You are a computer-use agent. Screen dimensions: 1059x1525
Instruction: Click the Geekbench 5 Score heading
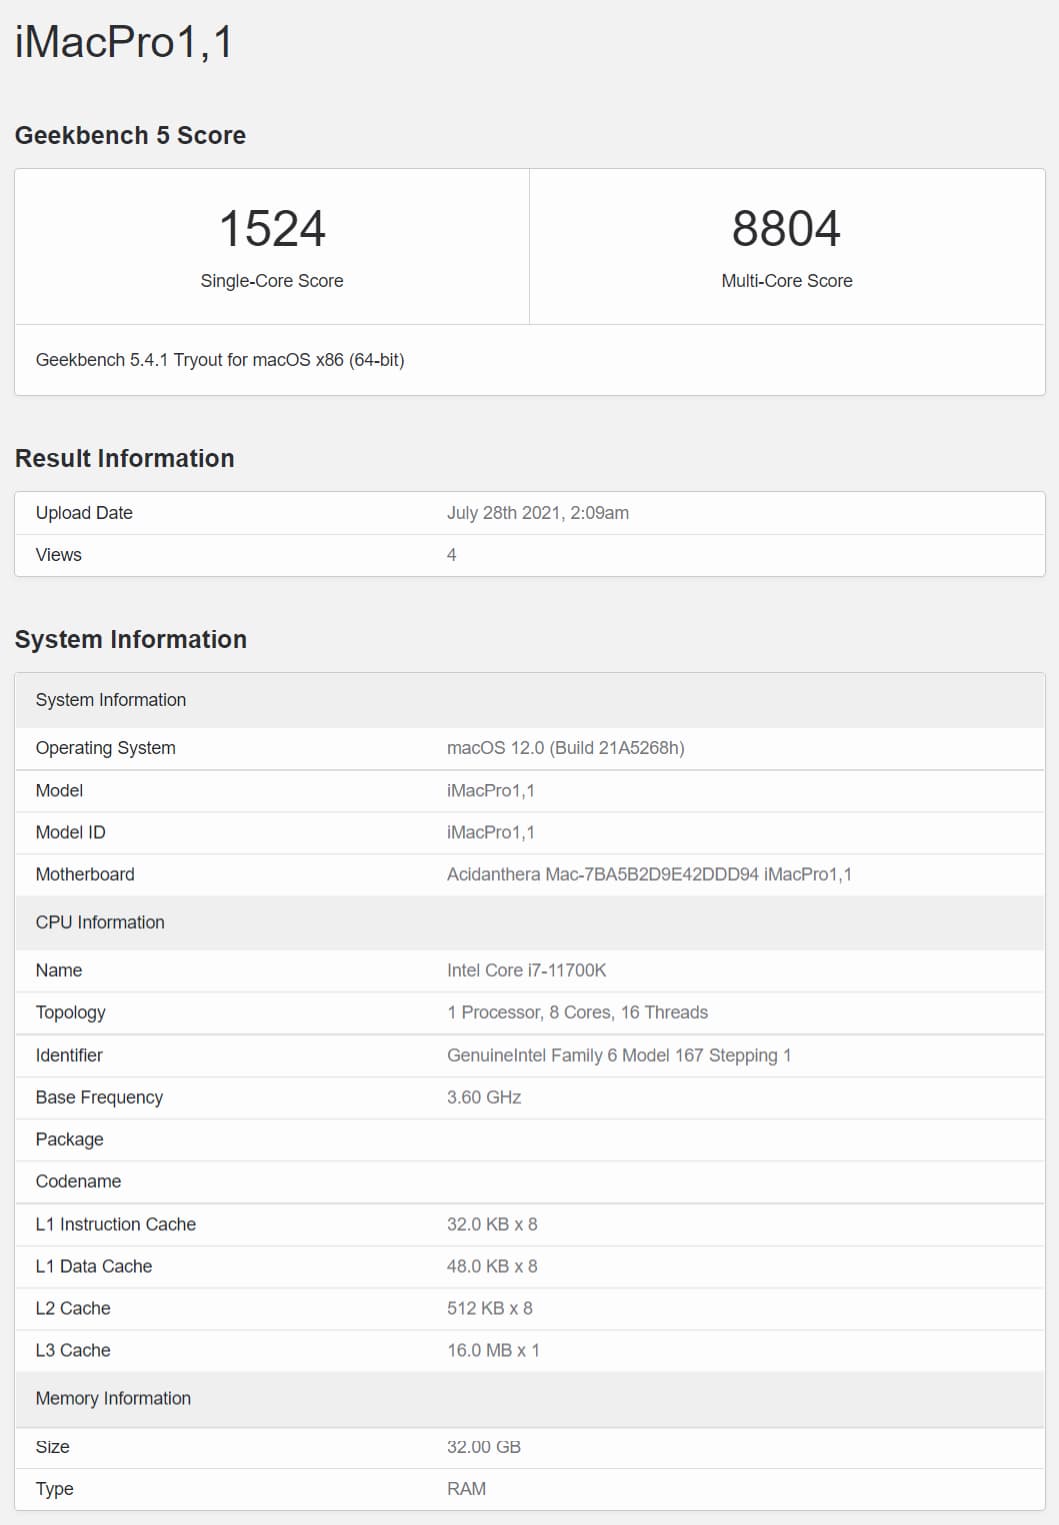[130, 135]
